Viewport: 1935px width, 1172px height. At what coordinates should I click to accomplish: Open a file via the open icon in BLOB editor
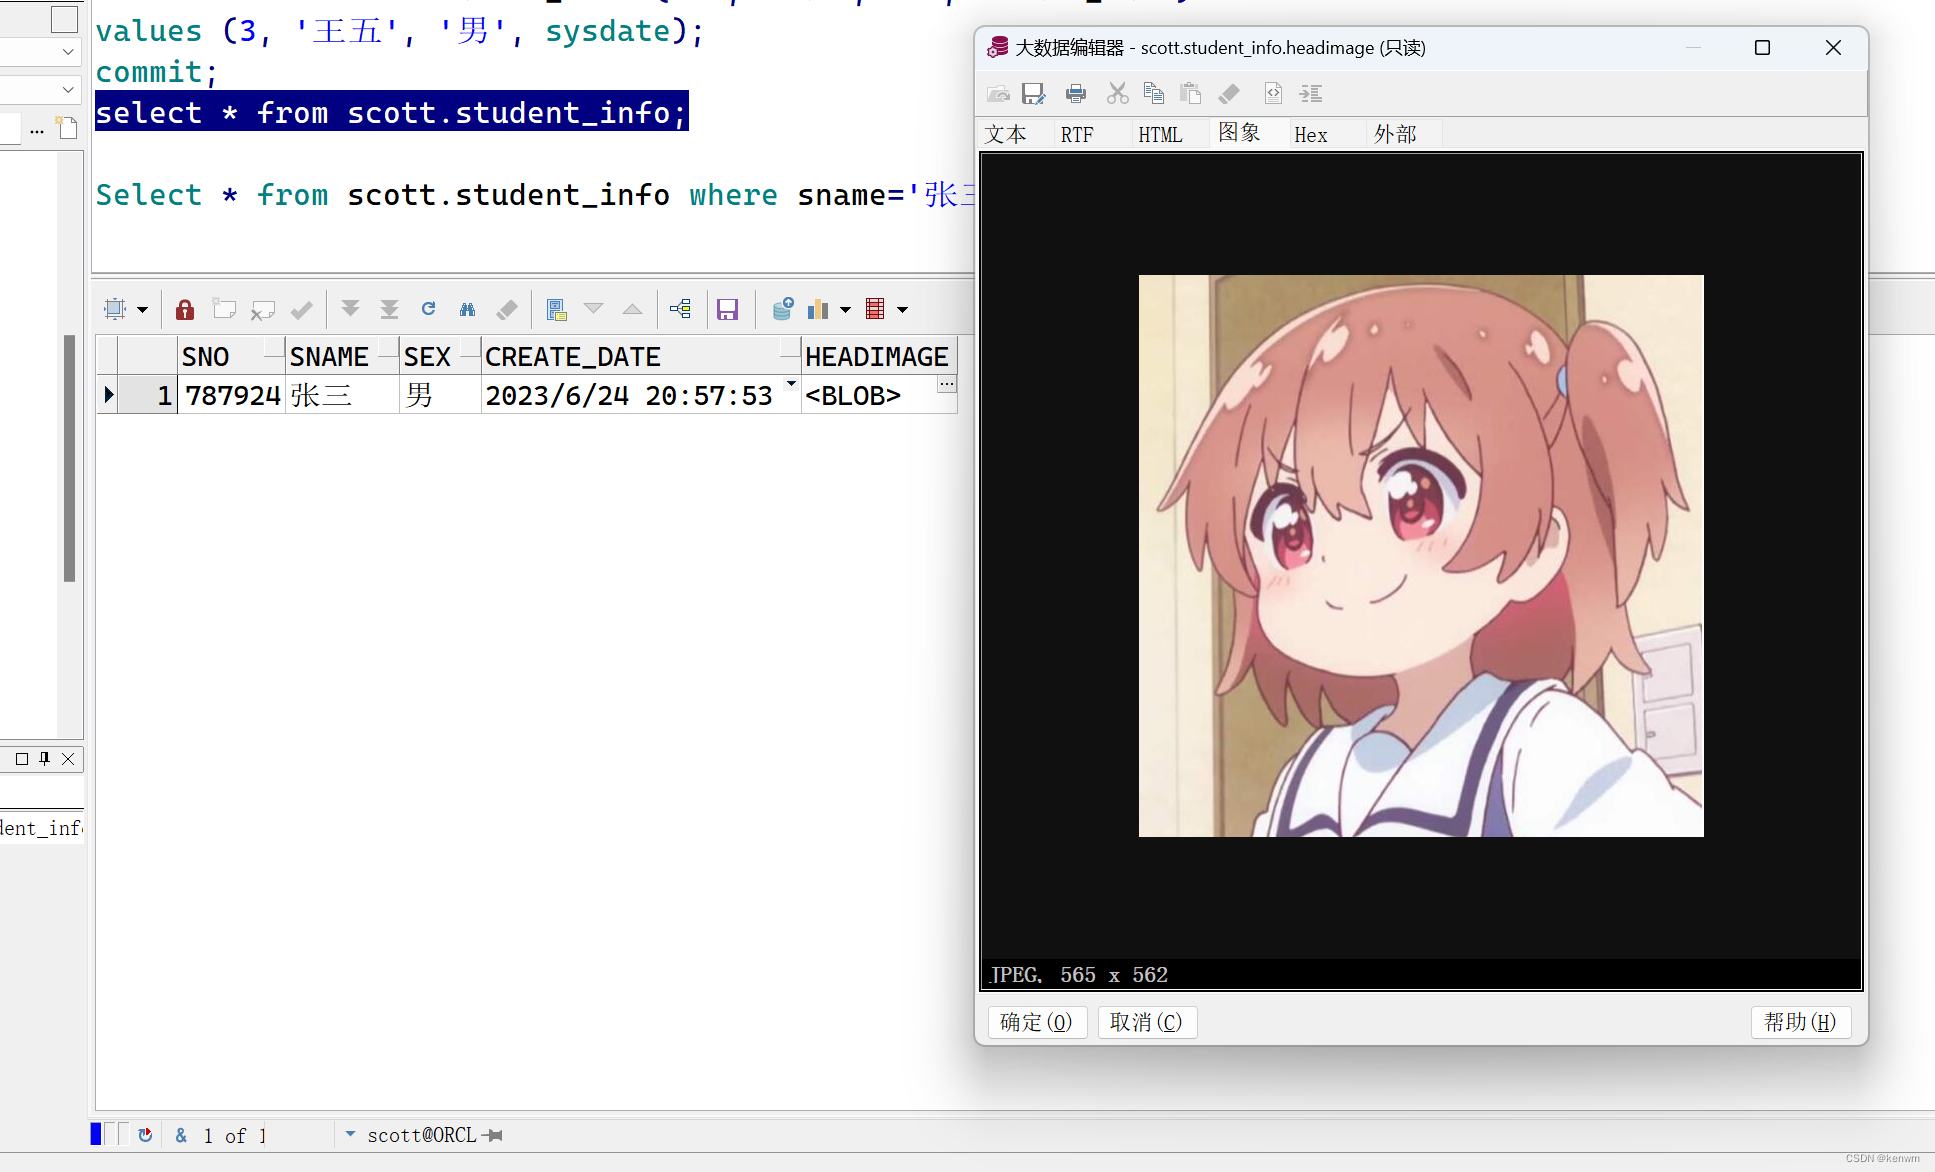pos(998,93)
